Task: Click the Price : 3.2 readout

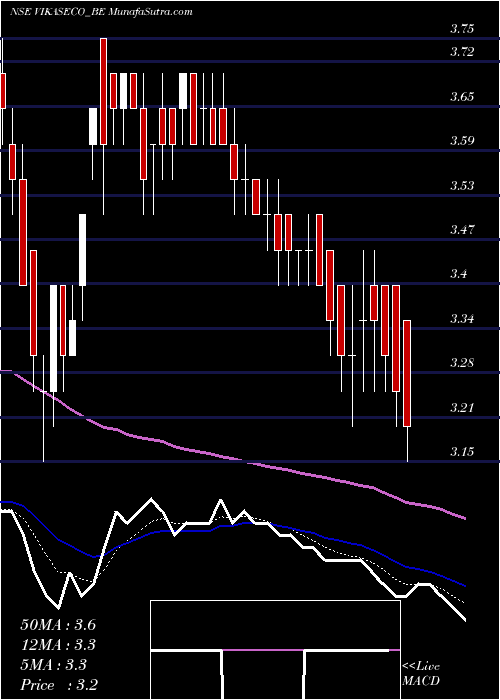Action: [x=59, y=685]
